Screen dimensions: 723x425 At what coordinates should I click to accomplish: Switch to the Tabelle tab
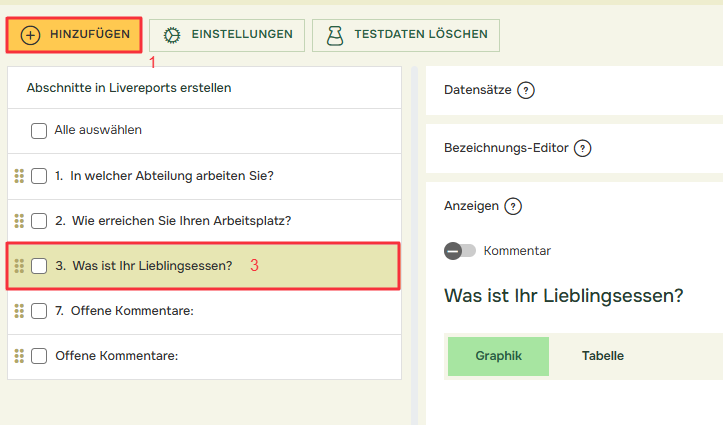[603, 356]
